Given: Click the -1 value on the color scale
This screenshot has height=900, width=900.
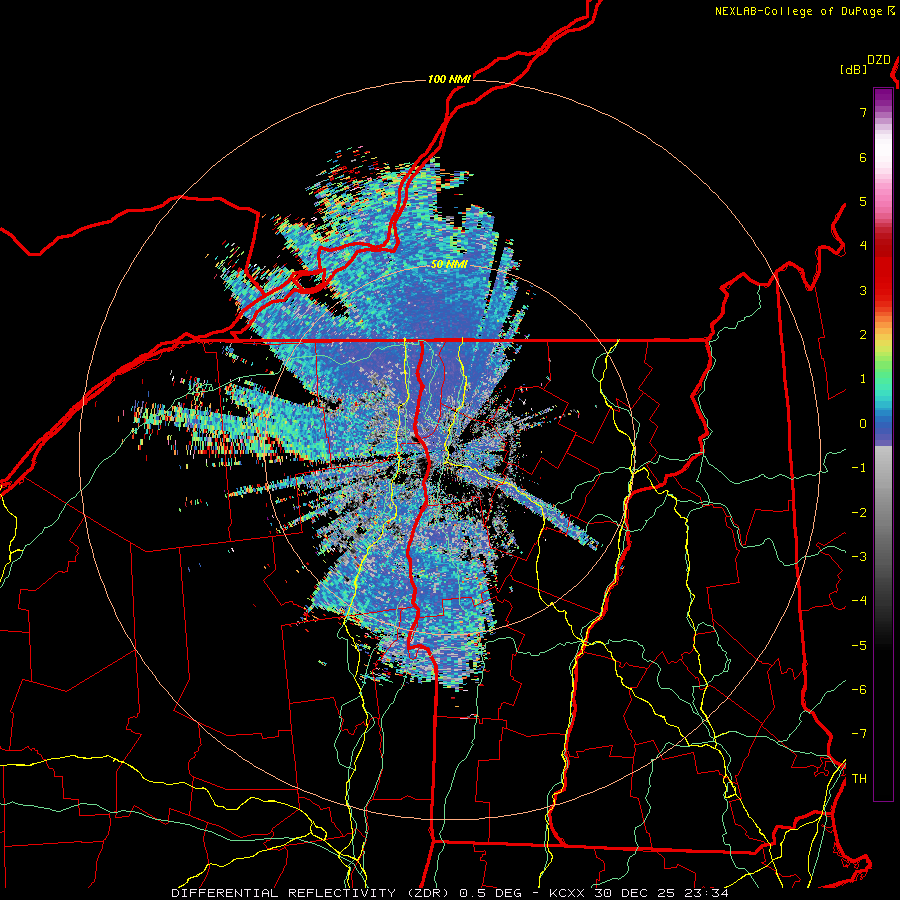Looking at the screenshot, I should click(859, 468).
